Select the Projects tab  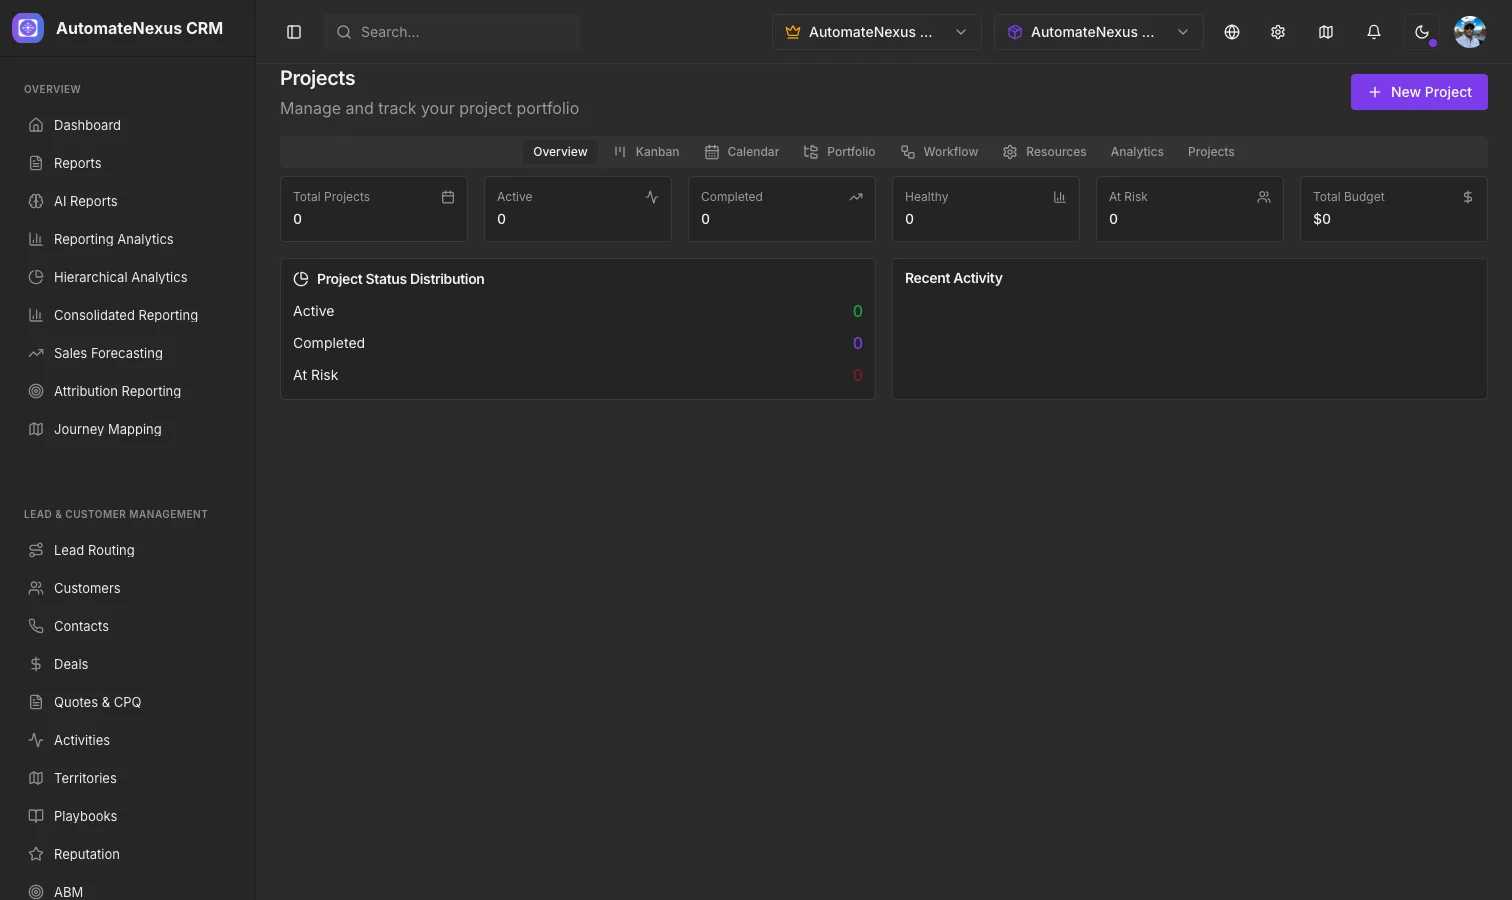click(x=1211, y=152)
